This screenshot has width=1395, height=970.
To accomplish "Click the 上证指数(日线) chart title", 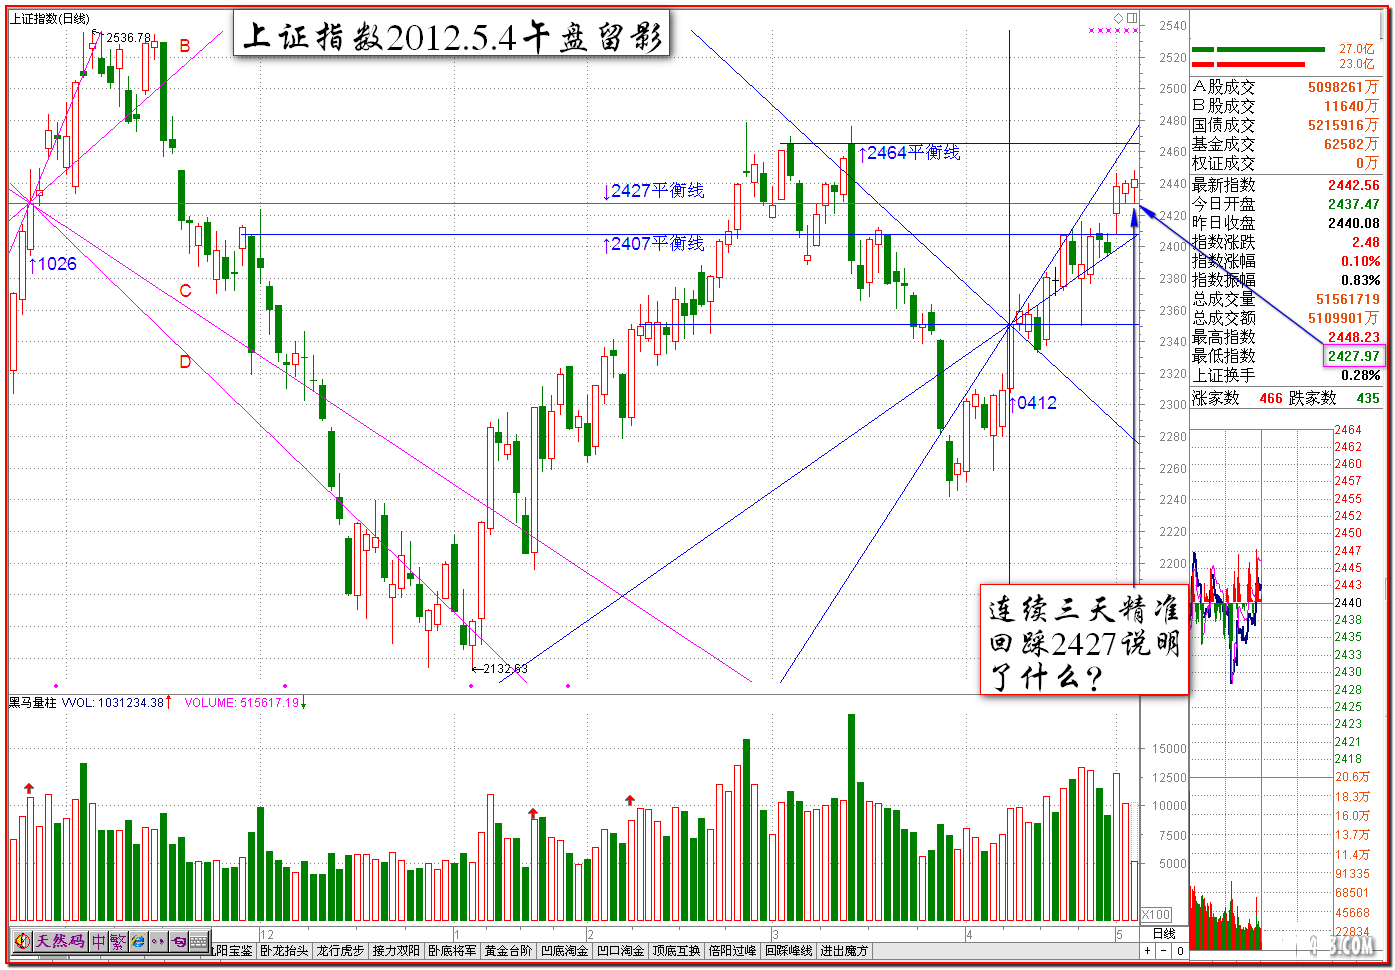I will tap(50, 19).
